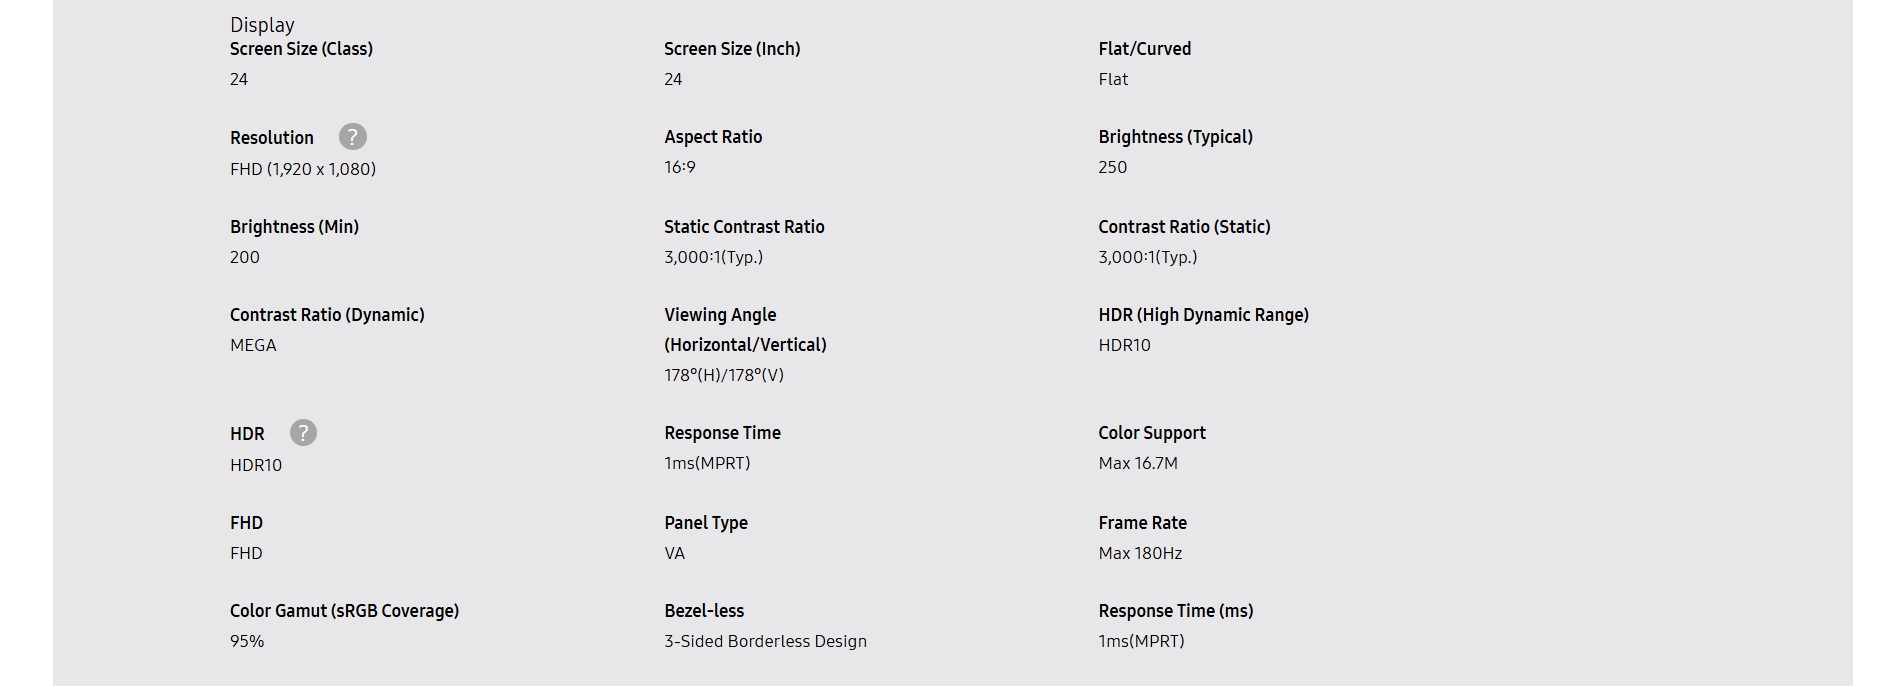Click the Frame Rate Max 180Hz value
Viewport: 1883px width, 686px height.
(1140, 553)
